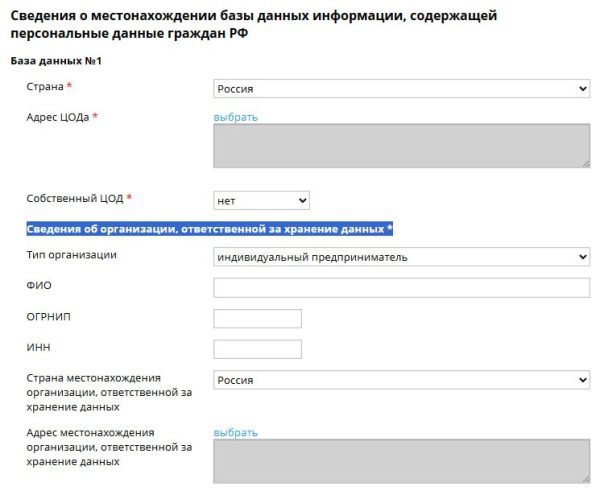Screen dimensions: 600x503
Task: Click the page title about местонахождении базы данных
Action: [254, 24]
